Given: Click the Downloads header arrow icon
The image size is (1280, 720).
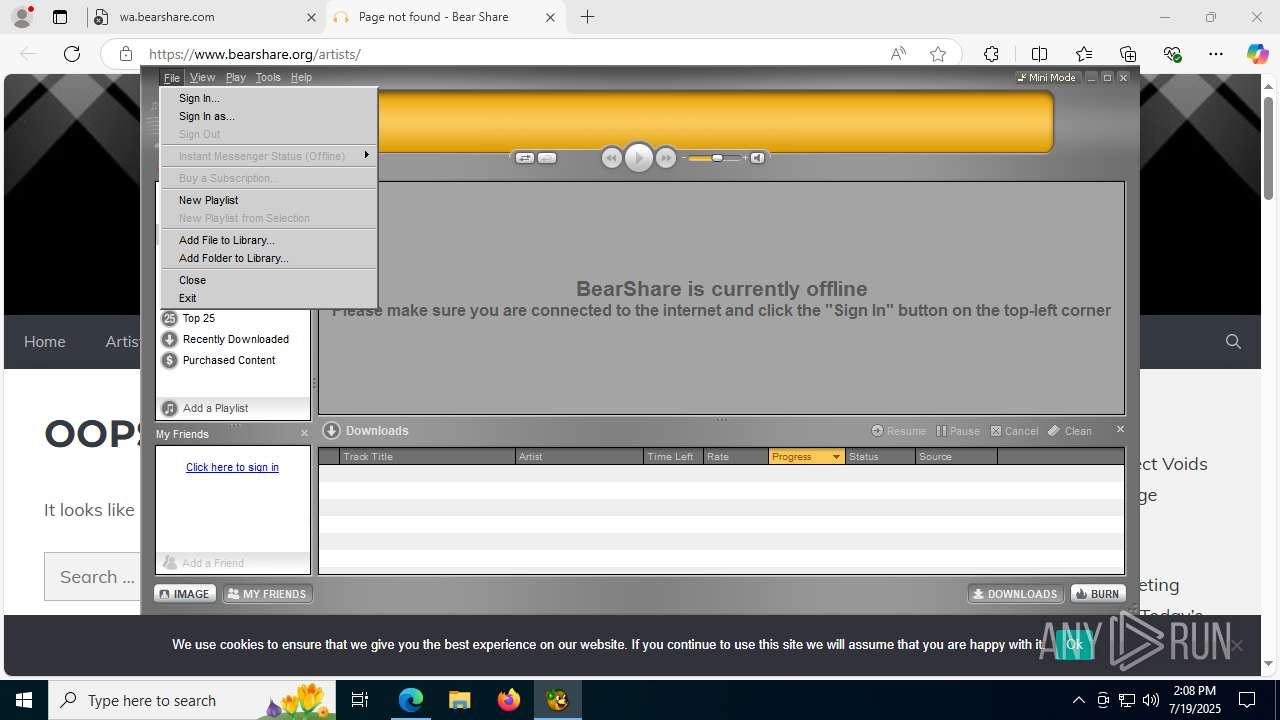Looking at the screenshot, I should click(332, 430).
